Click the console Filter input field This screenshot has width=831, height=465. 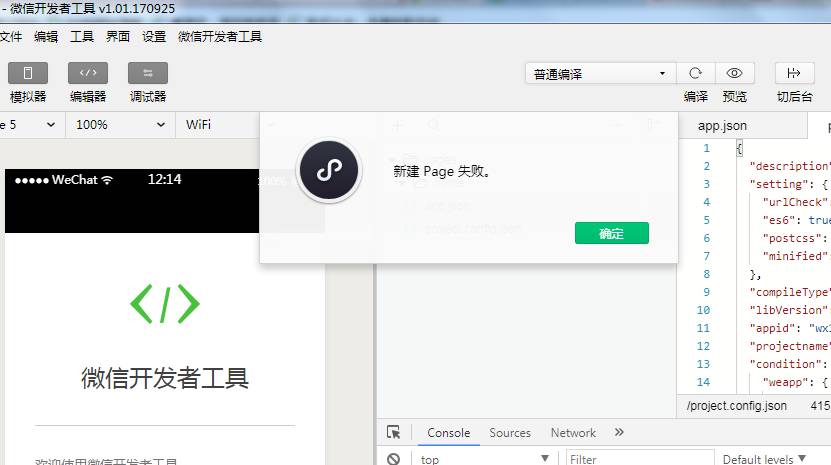tap(640, 459)
